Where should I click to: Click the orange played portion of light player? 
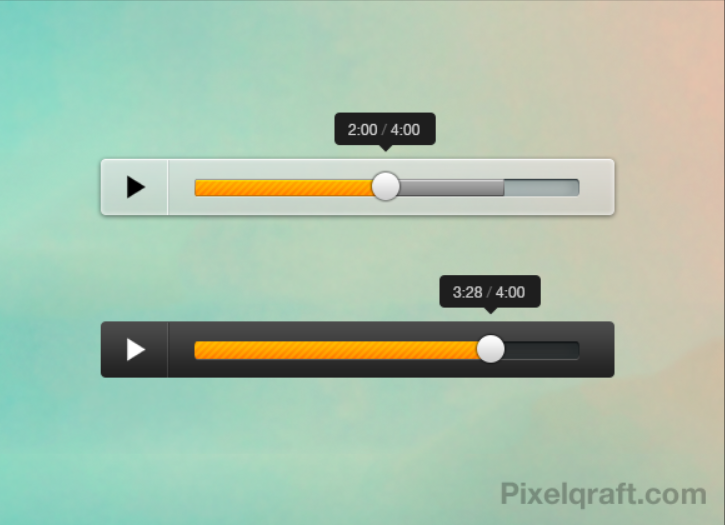[x=283, y=188]
